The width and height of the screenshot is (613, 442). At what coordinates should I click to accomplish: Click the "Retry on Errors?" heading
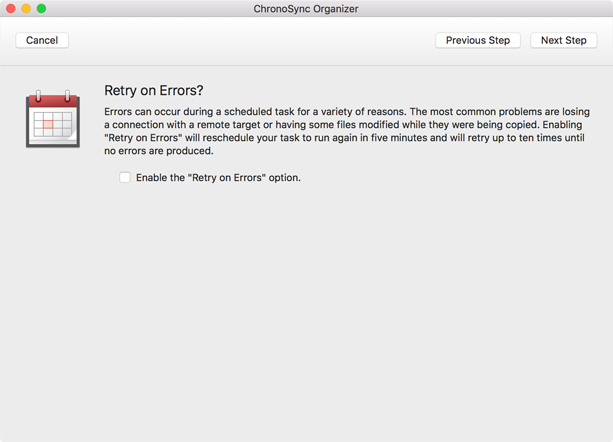point(154,91)
